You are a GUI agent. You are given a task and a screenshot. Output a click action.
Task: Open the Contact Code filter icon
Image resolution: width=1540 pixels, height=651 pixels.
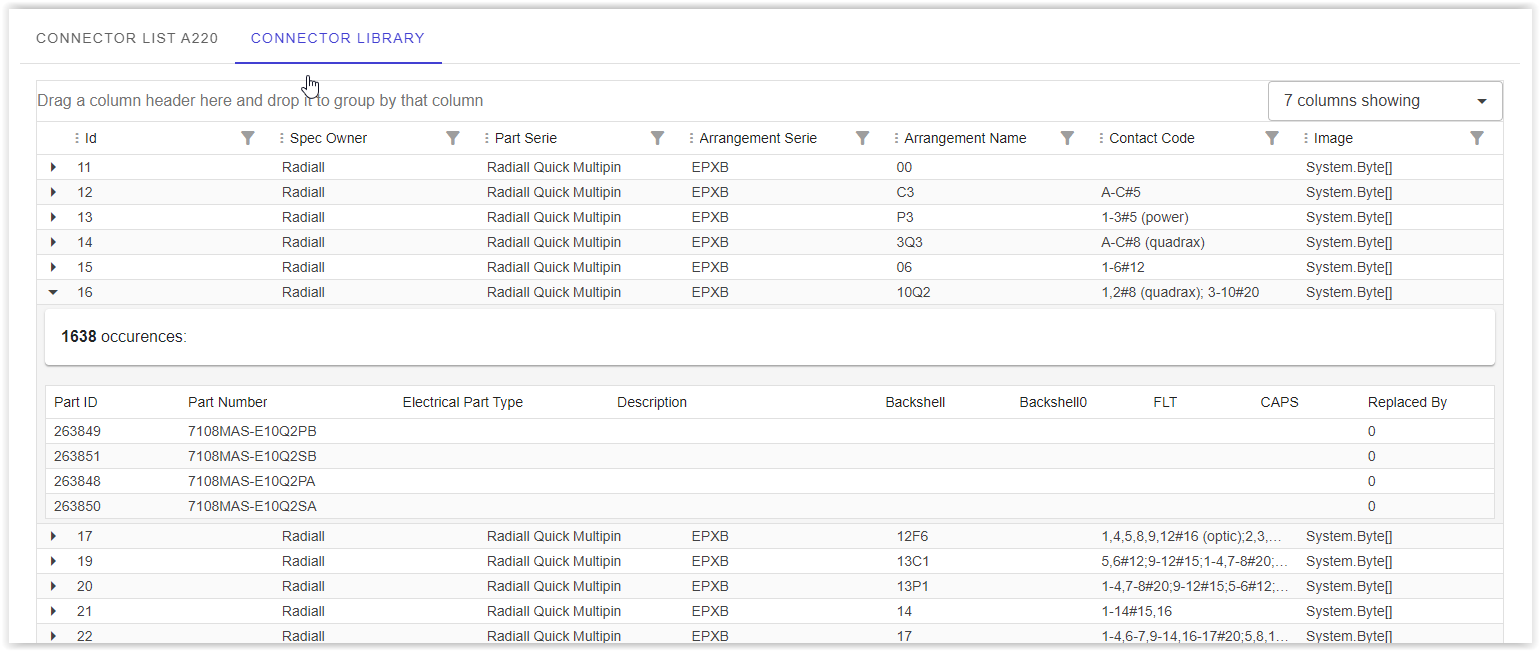tap(1271, 137)
